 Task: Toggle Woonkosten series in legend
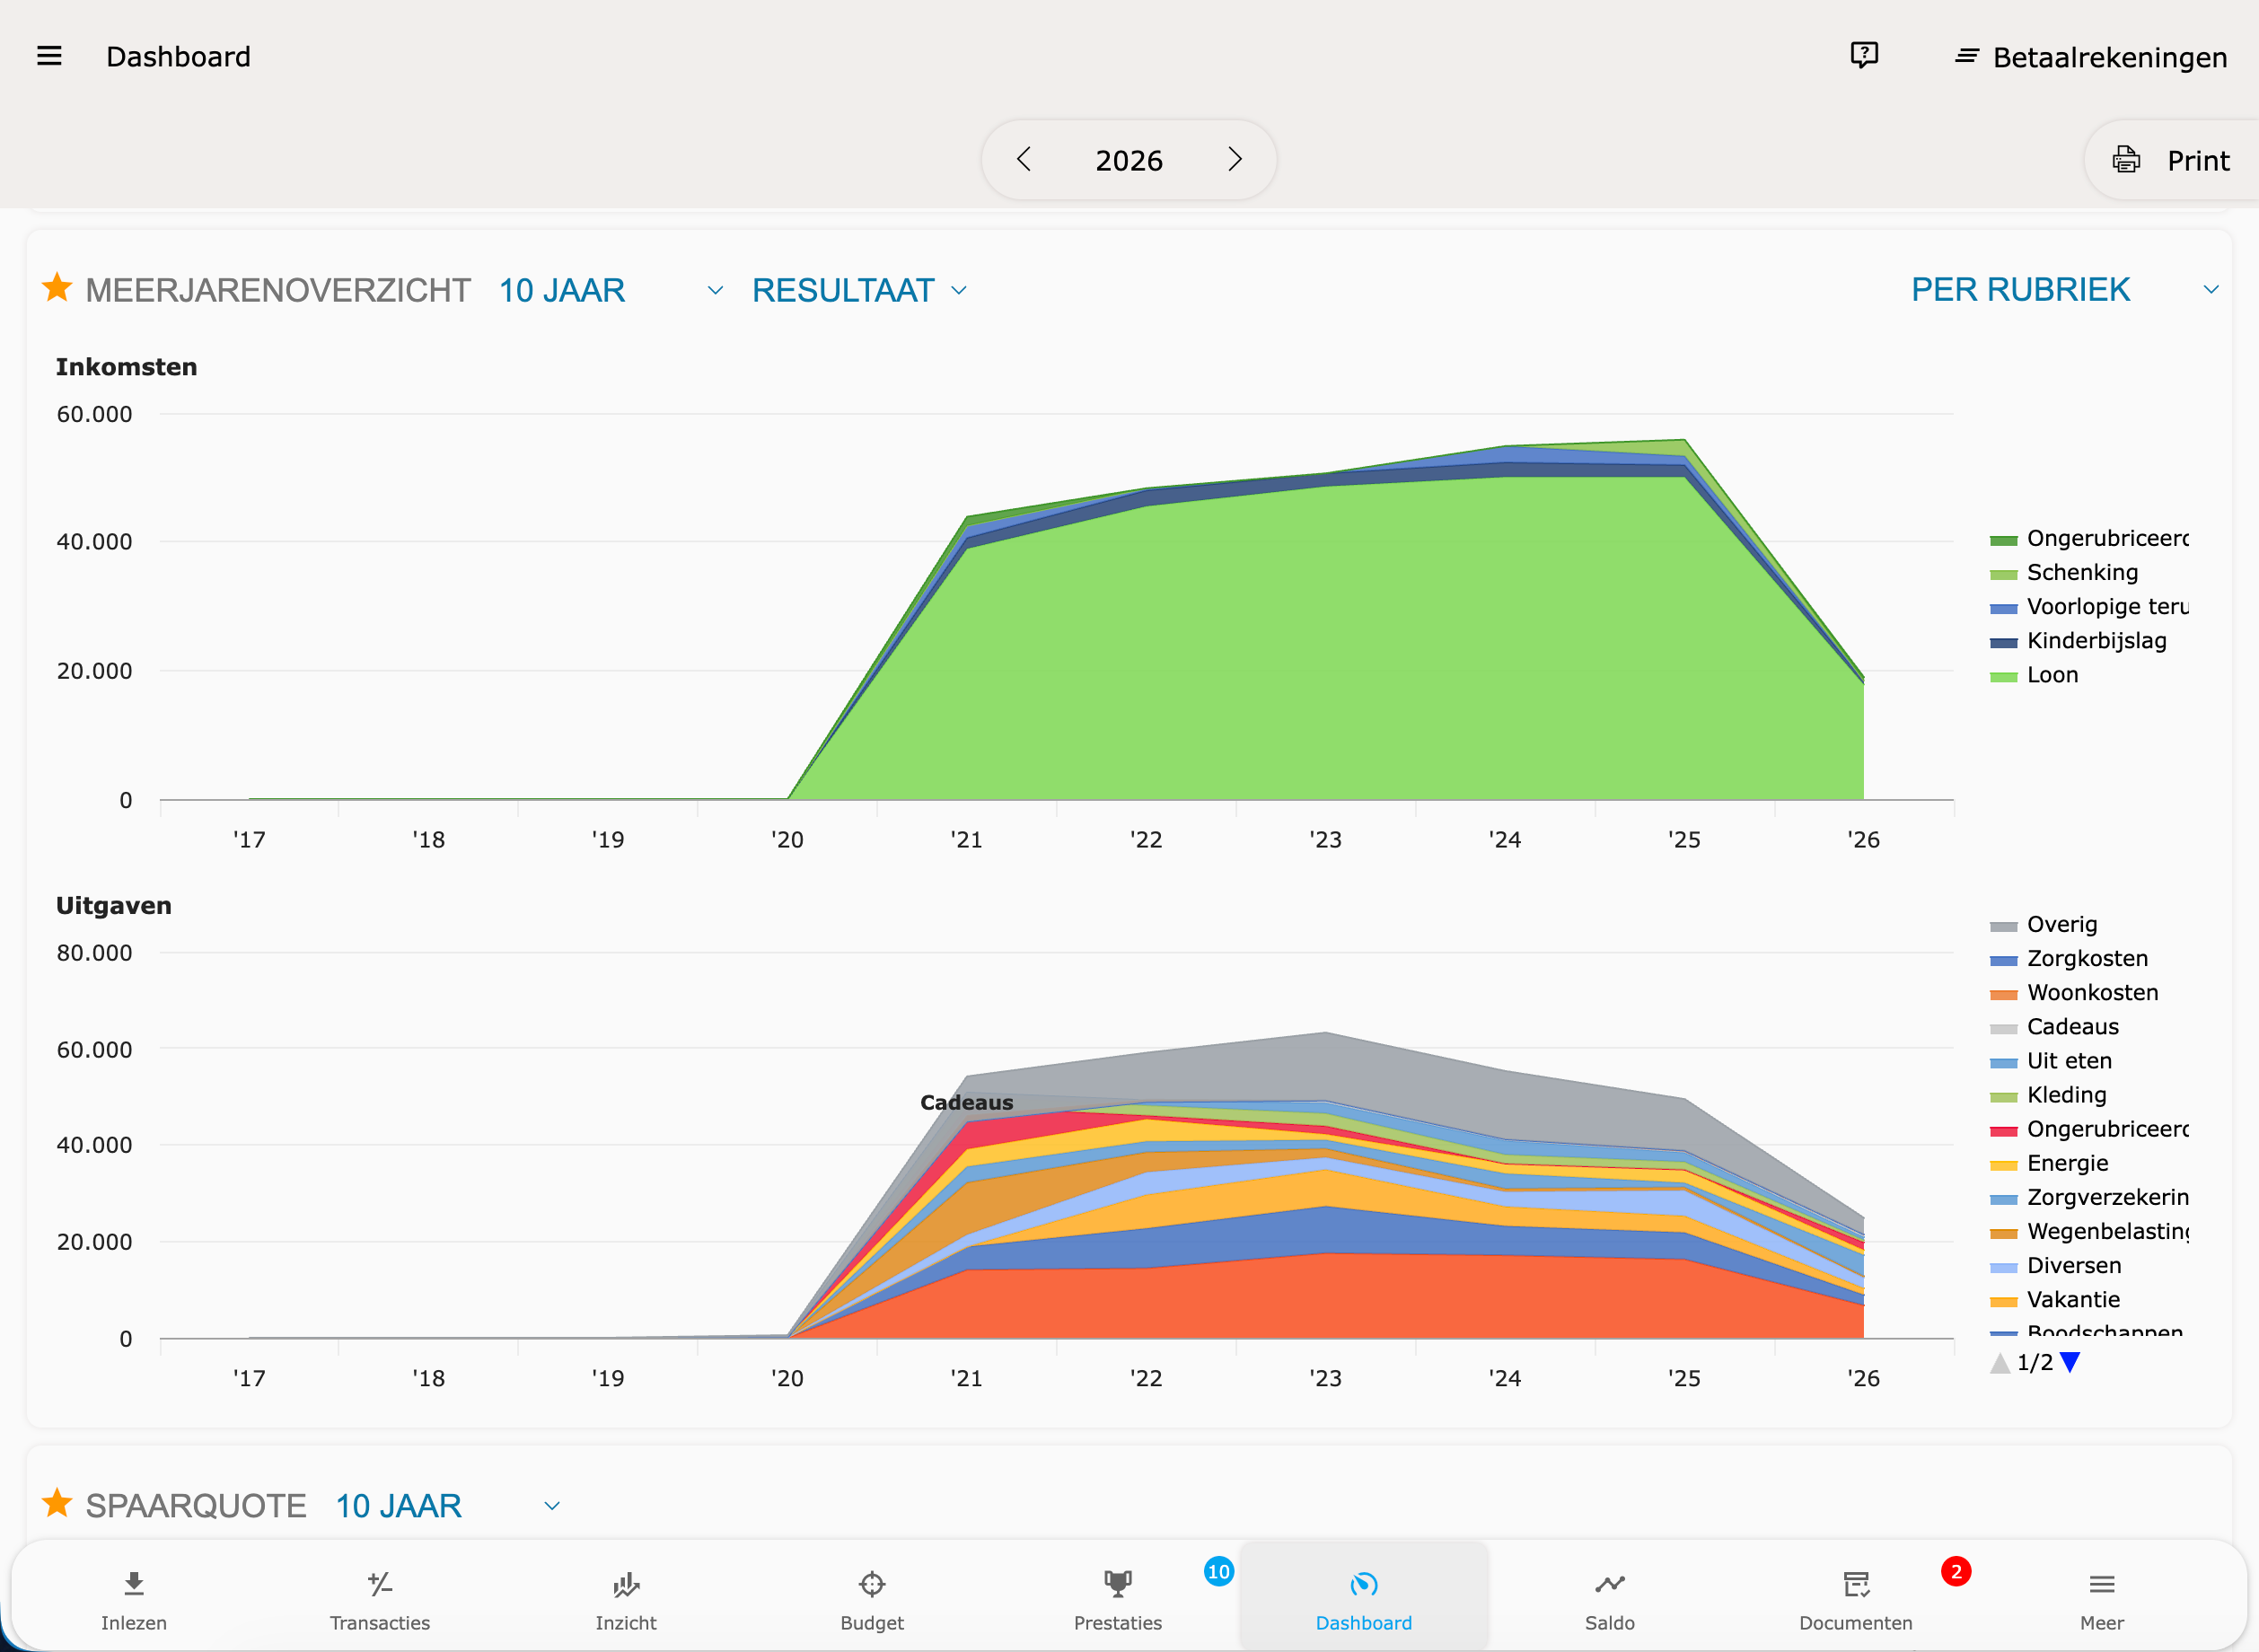pos(2074,993)
